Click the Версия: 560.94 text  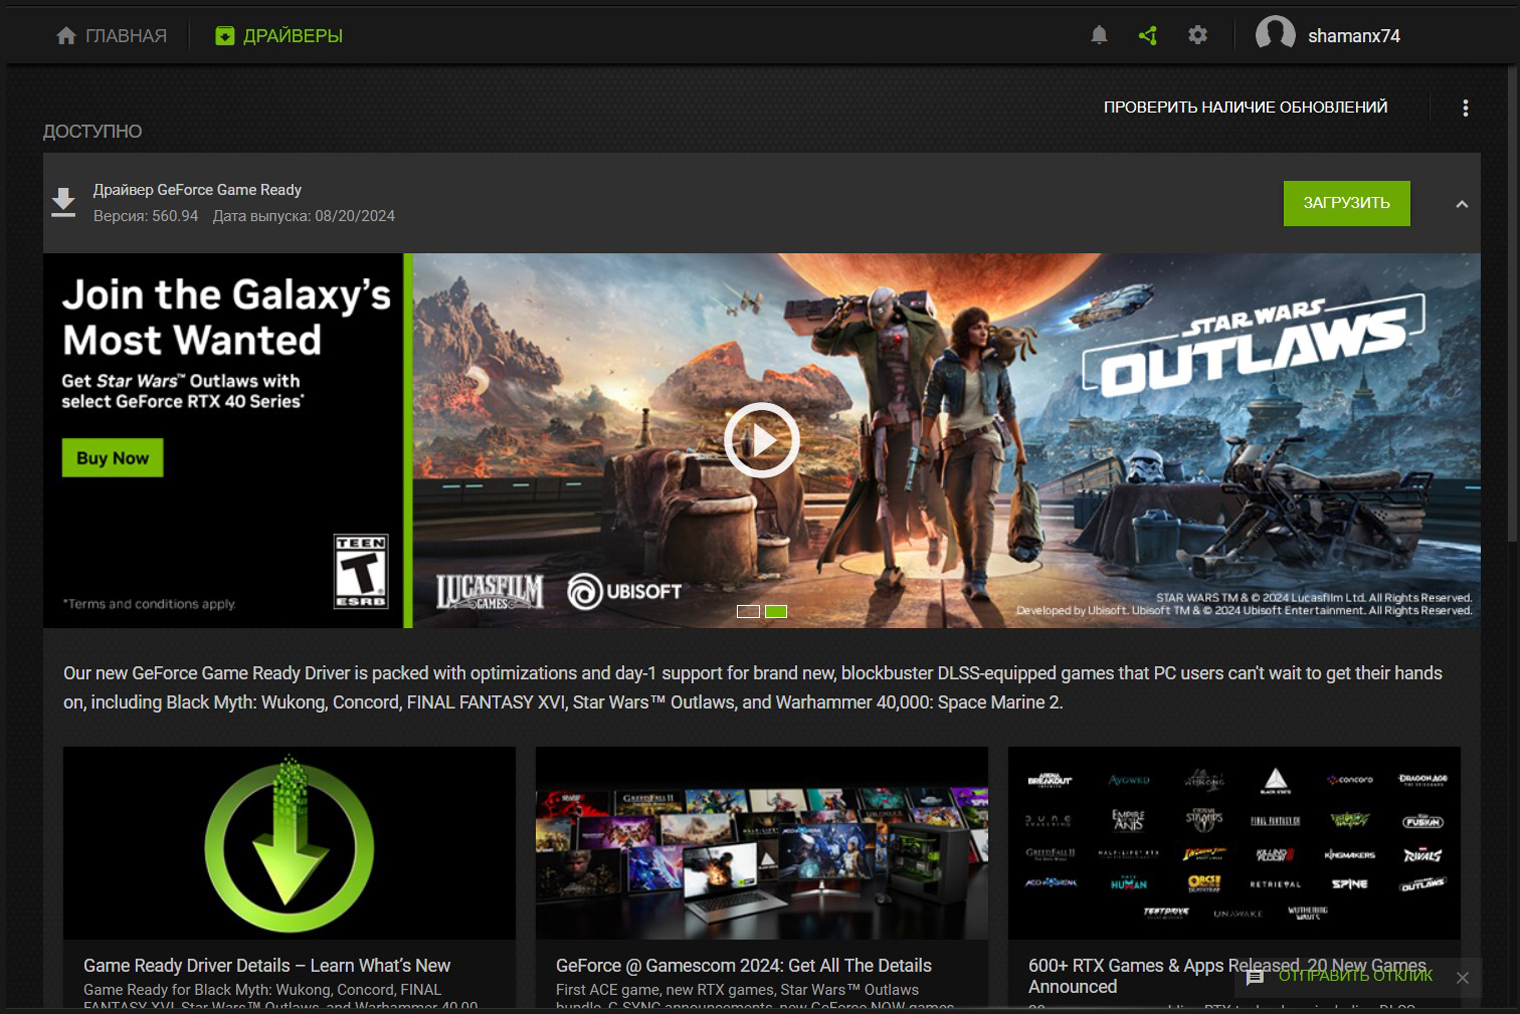tap(146, 216)
